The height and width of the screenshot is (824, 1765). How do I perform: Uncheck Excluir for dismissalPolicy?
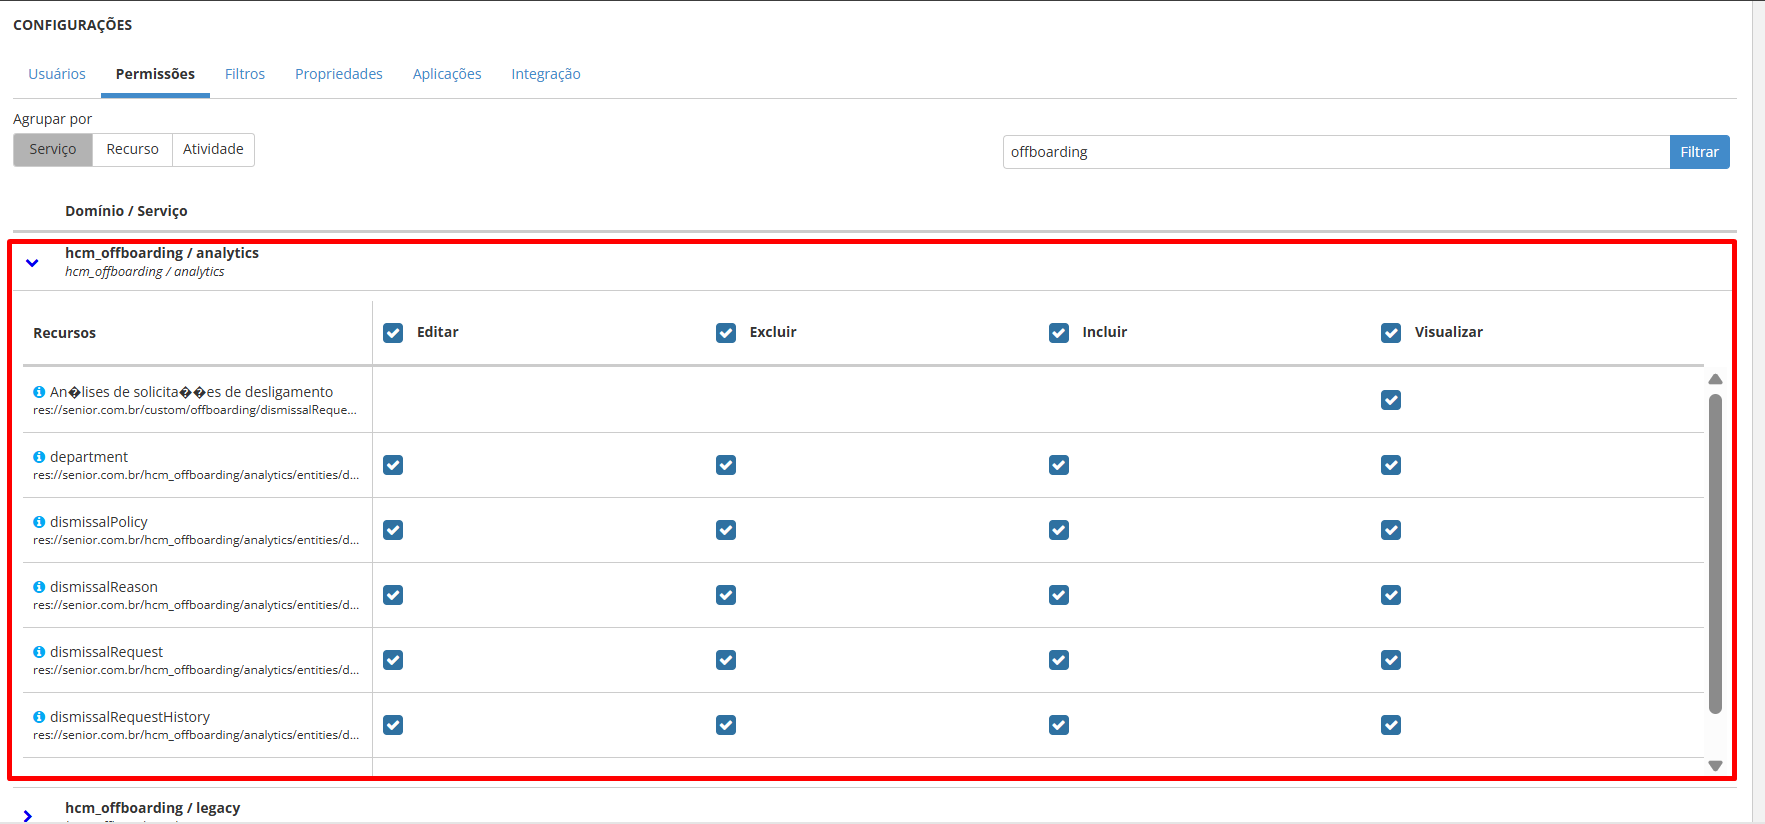(x=726, y=530)
